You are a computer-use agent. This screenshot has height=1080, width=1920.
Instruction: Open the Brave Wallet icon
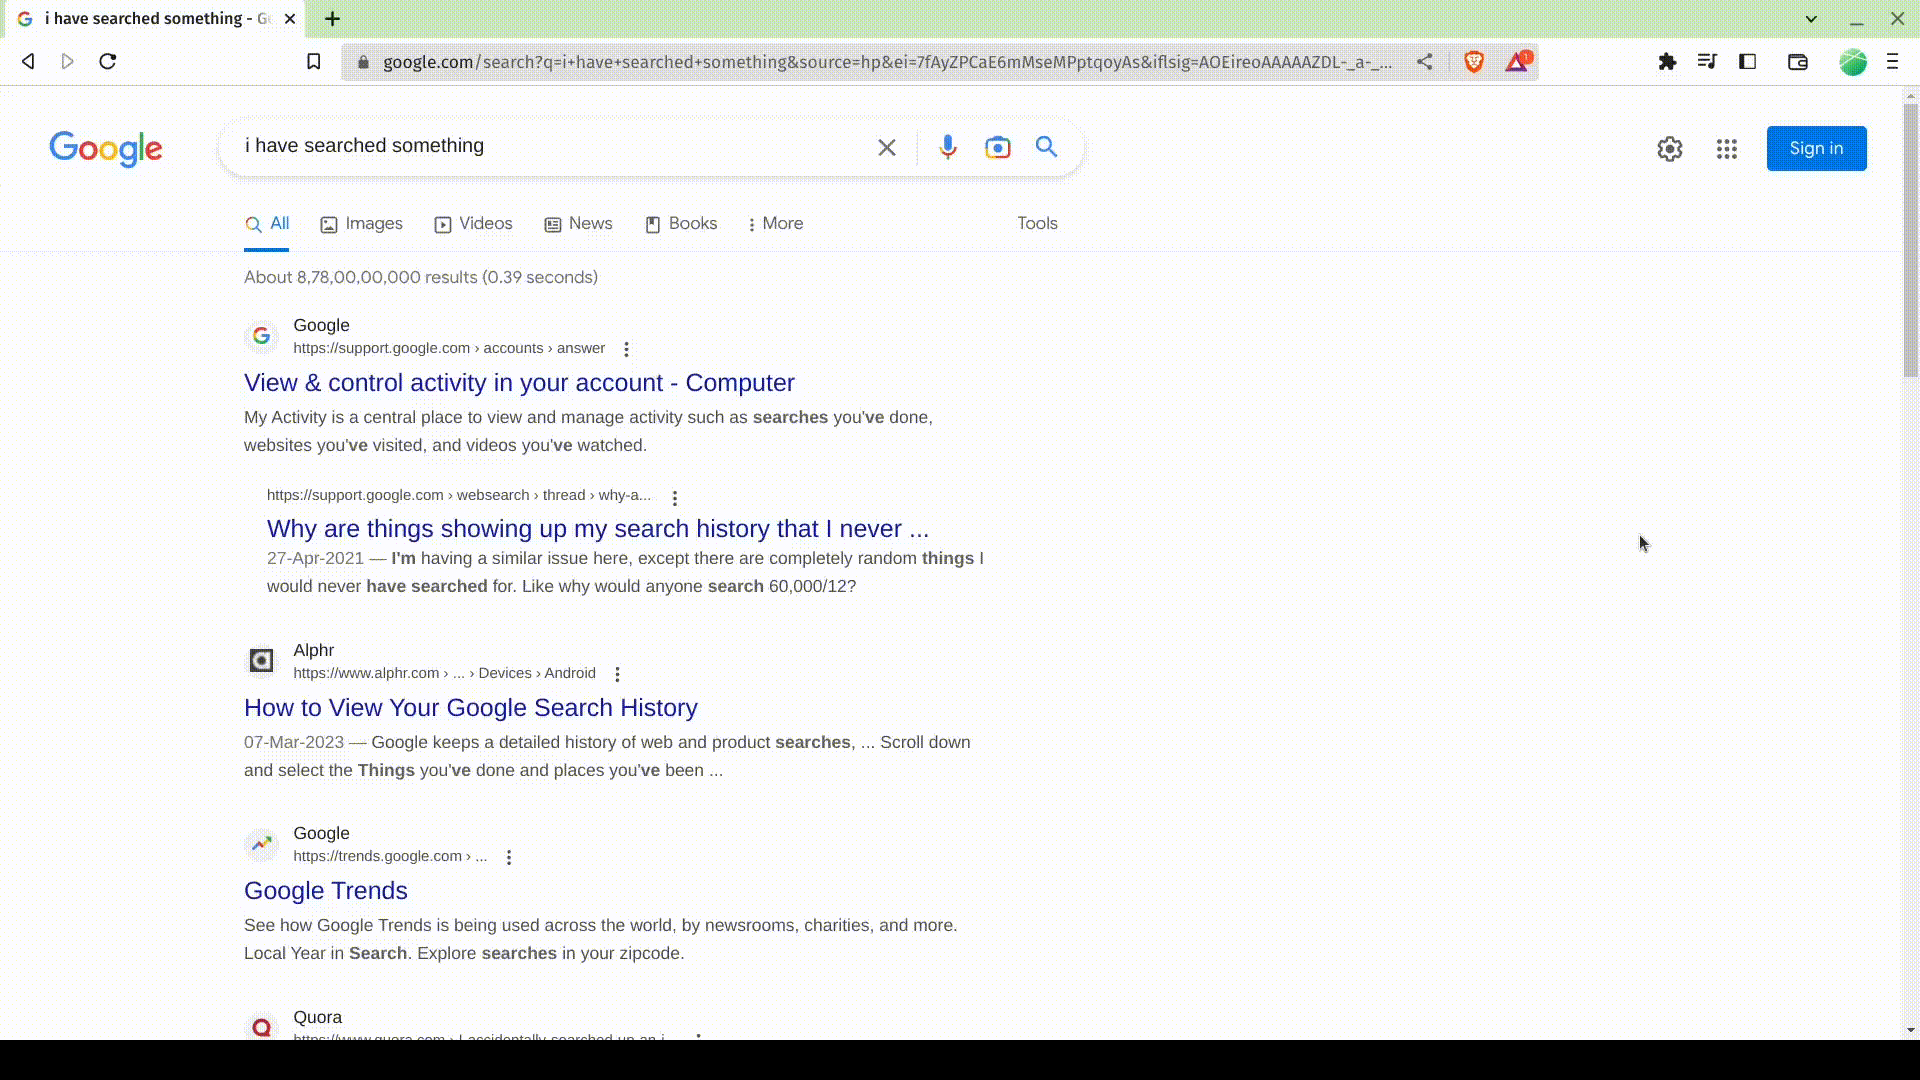point(1798,62)
